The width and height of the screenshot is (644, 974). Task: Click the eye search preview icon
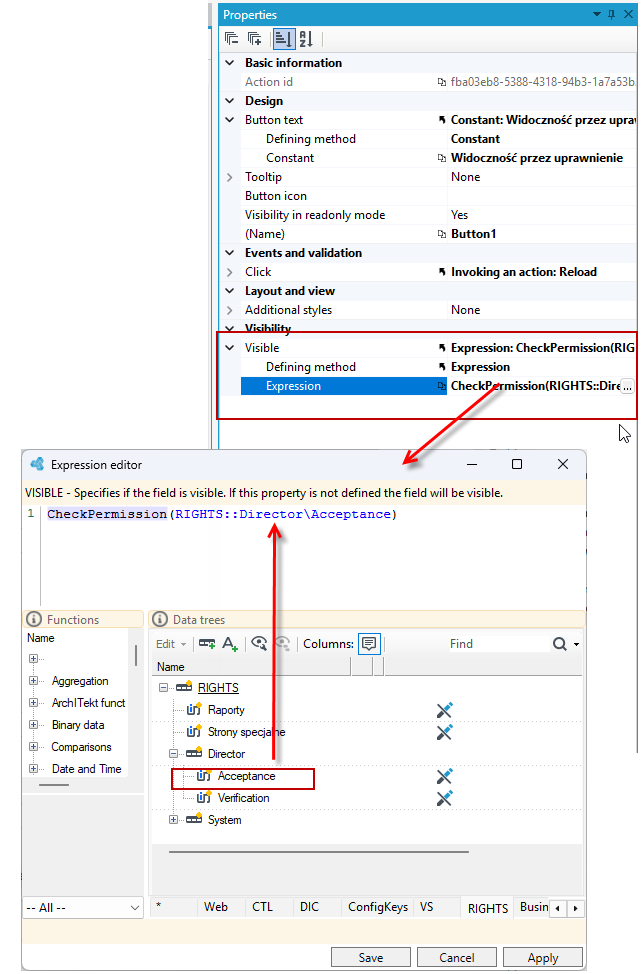click(259, 644)
